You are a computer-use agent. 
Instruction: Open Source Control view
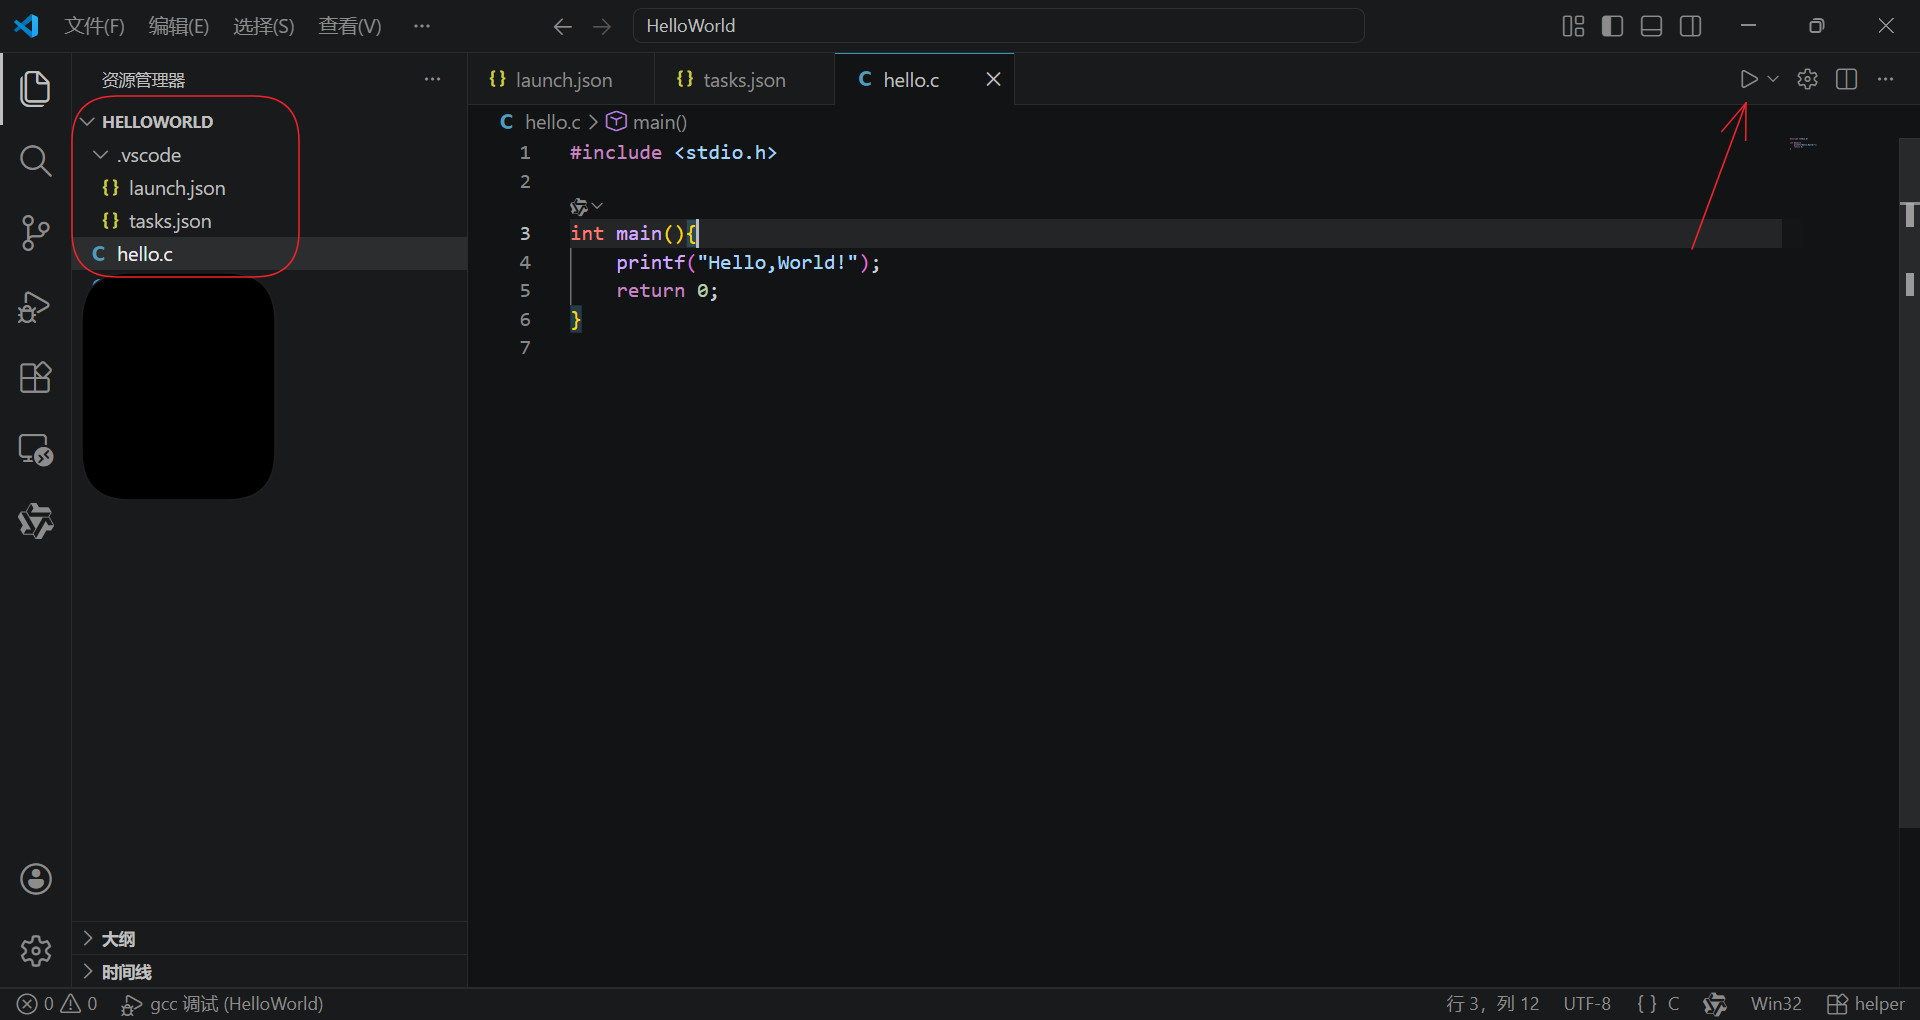click(35, 233)
